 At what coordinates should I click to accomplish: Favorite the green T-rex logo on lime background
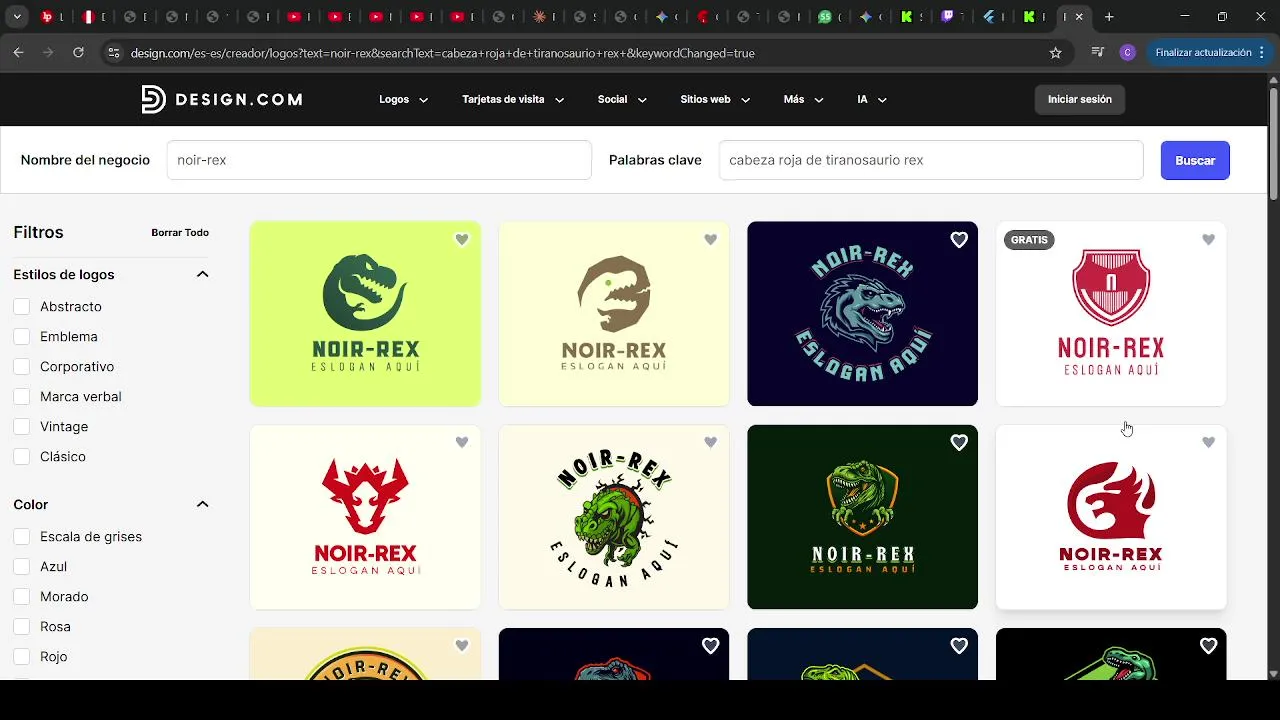[x=461, y=240]
